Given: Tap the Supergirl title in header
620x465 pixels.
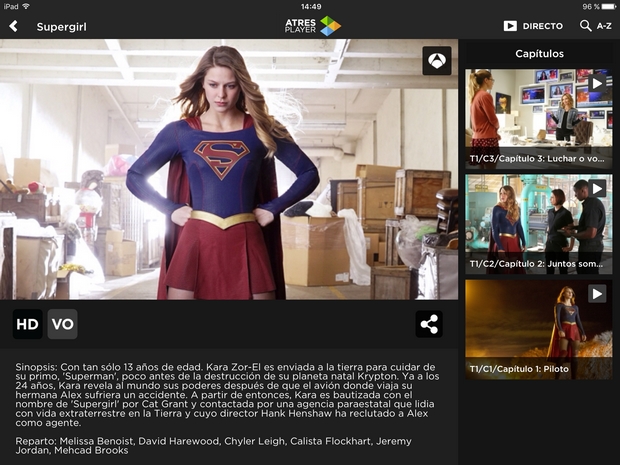Looking at the screenshot, I should pos(61,27).
